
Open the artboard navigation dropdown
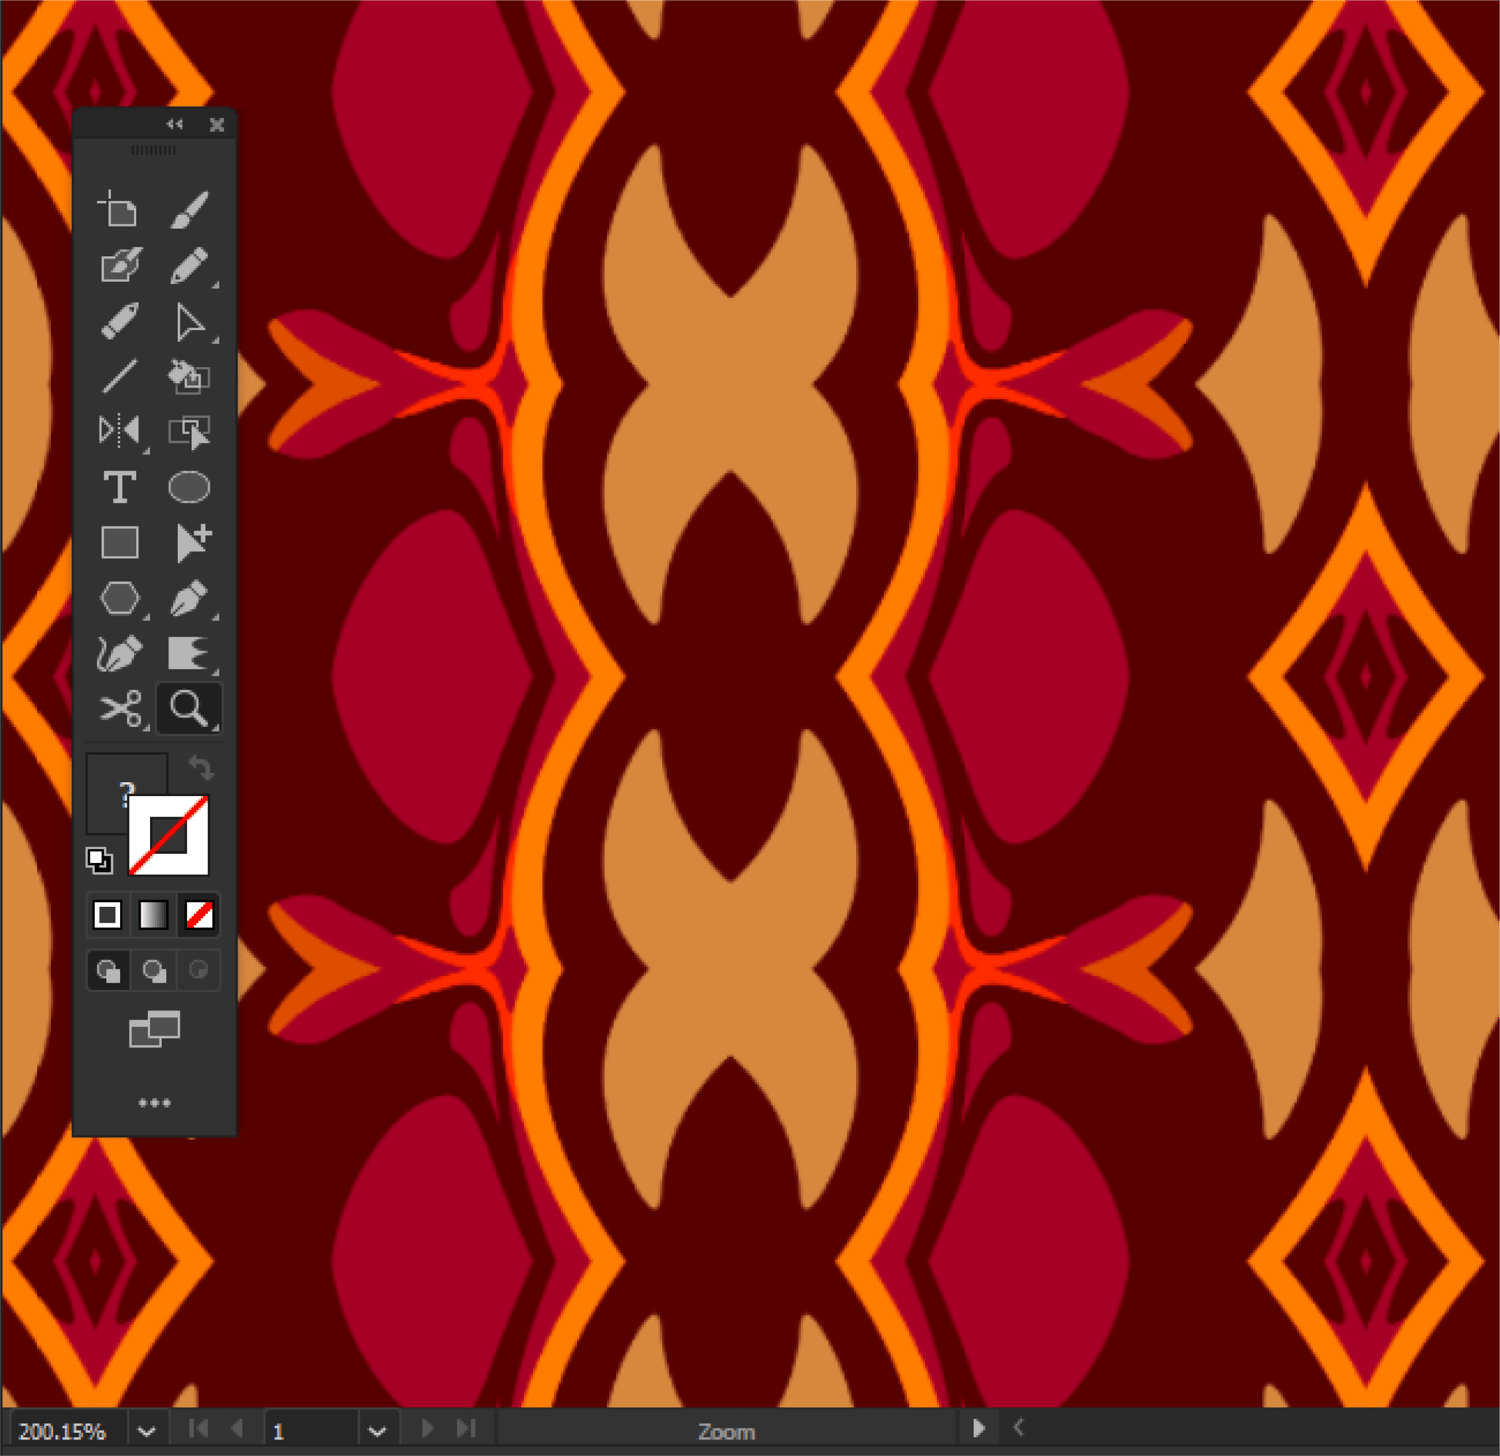377,1431
